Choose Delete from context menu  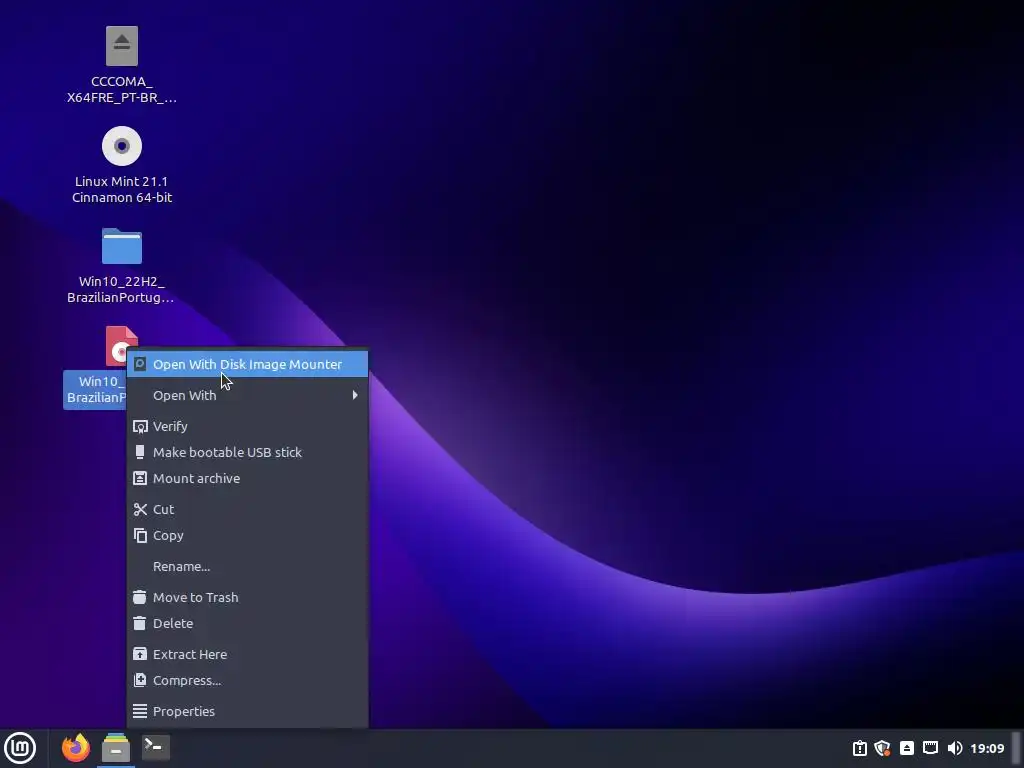pos(248,624)
